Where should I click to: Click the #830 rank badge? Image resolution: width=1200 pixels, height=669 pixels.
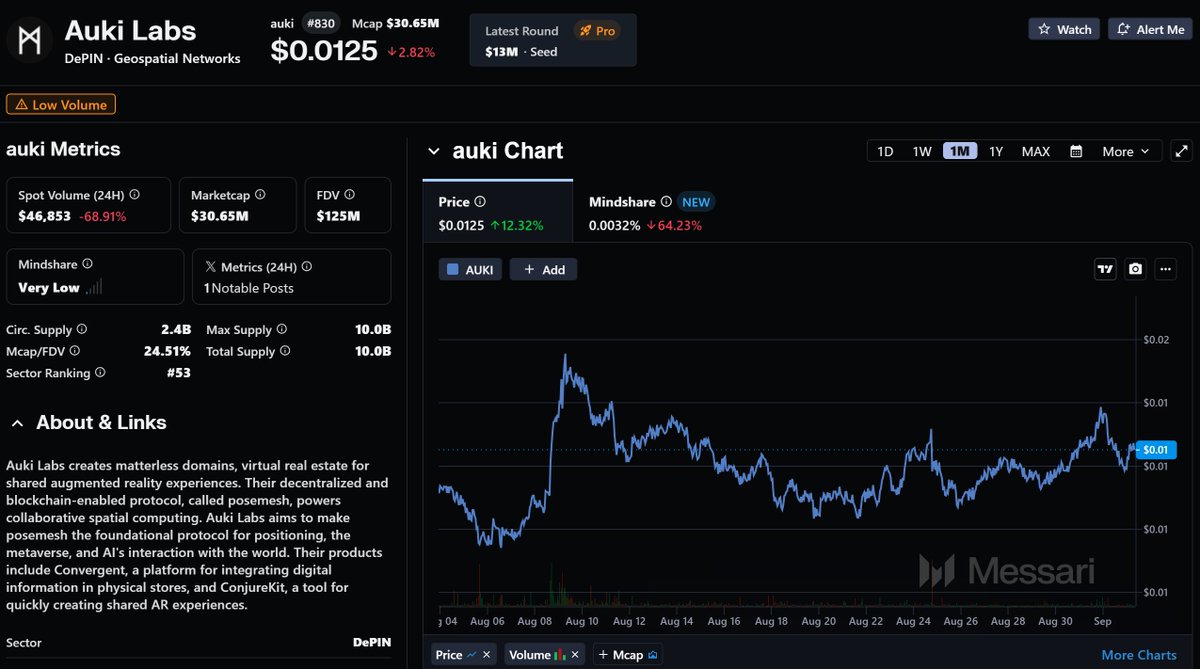coord(323,23)
